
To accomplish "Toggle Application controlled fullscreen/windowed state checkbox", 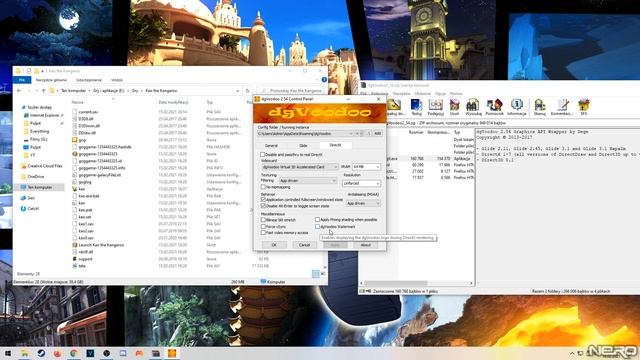I will pyautogui.click(x=263, y=200).
